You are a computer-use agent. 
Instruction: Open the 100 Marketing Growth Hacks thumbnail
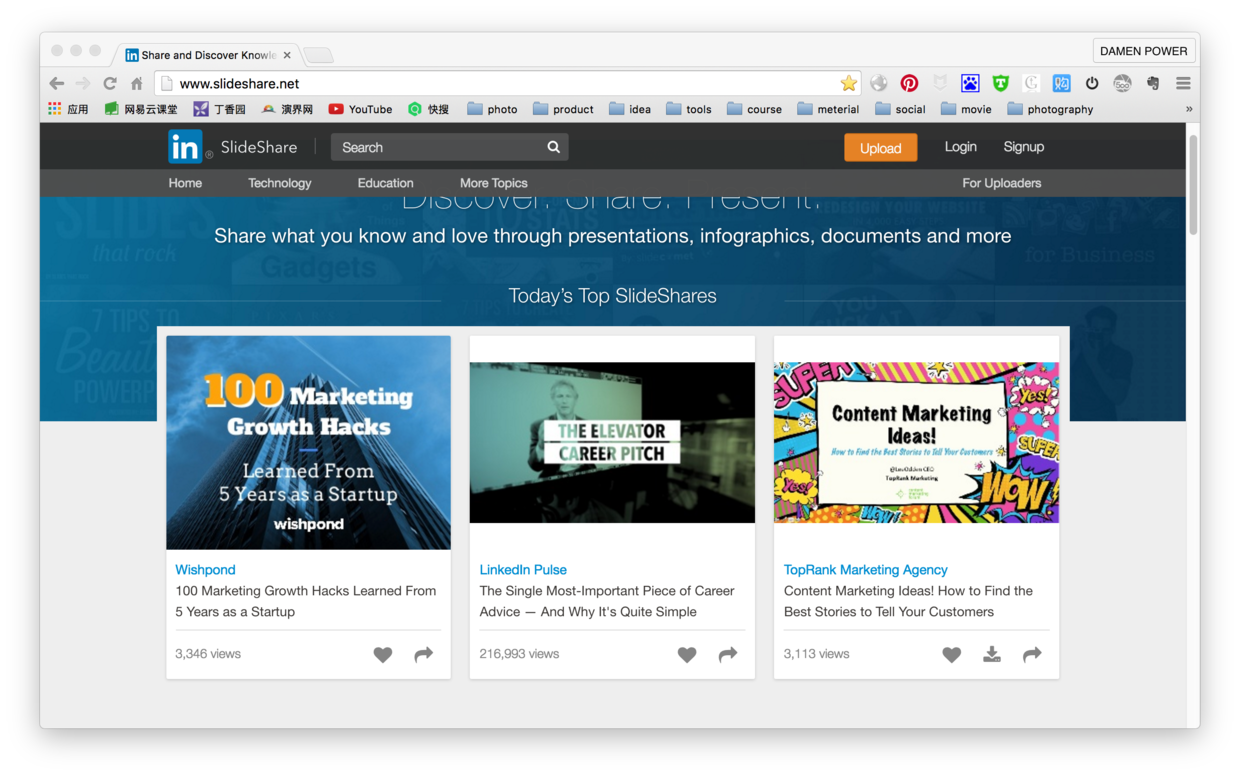(x=308, y=442)
